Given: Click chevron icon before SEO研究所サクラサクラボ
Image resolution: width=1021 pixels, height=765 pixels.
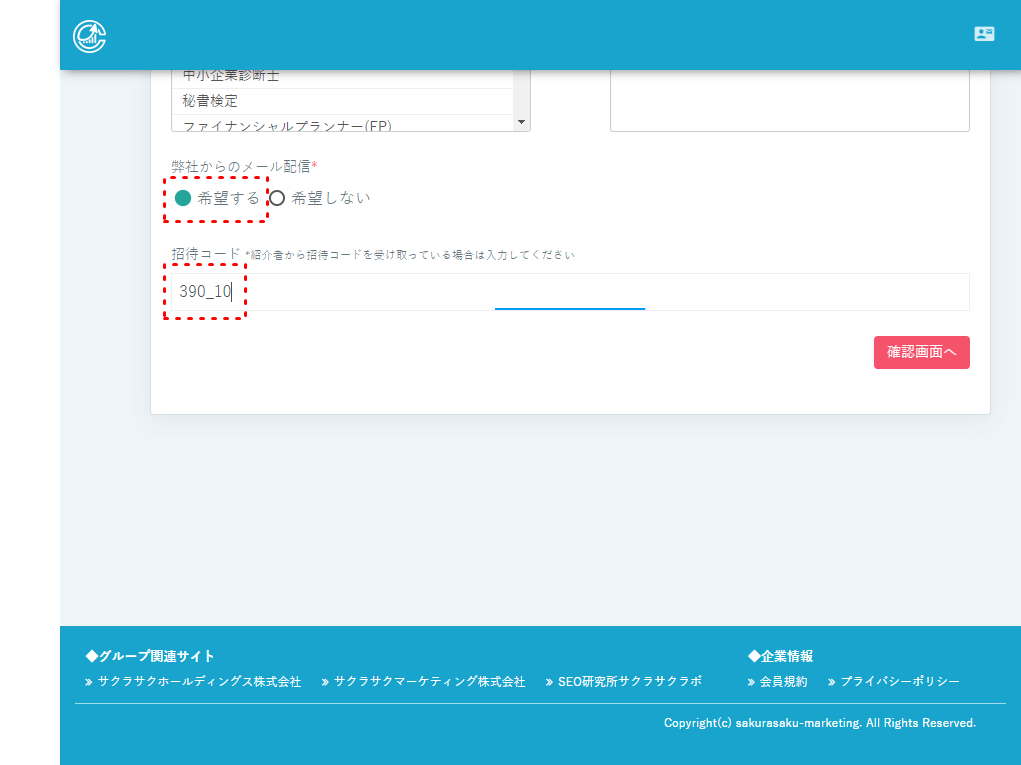Looking at the screenshot, I should pyautogui.click(x=550, y=682).
